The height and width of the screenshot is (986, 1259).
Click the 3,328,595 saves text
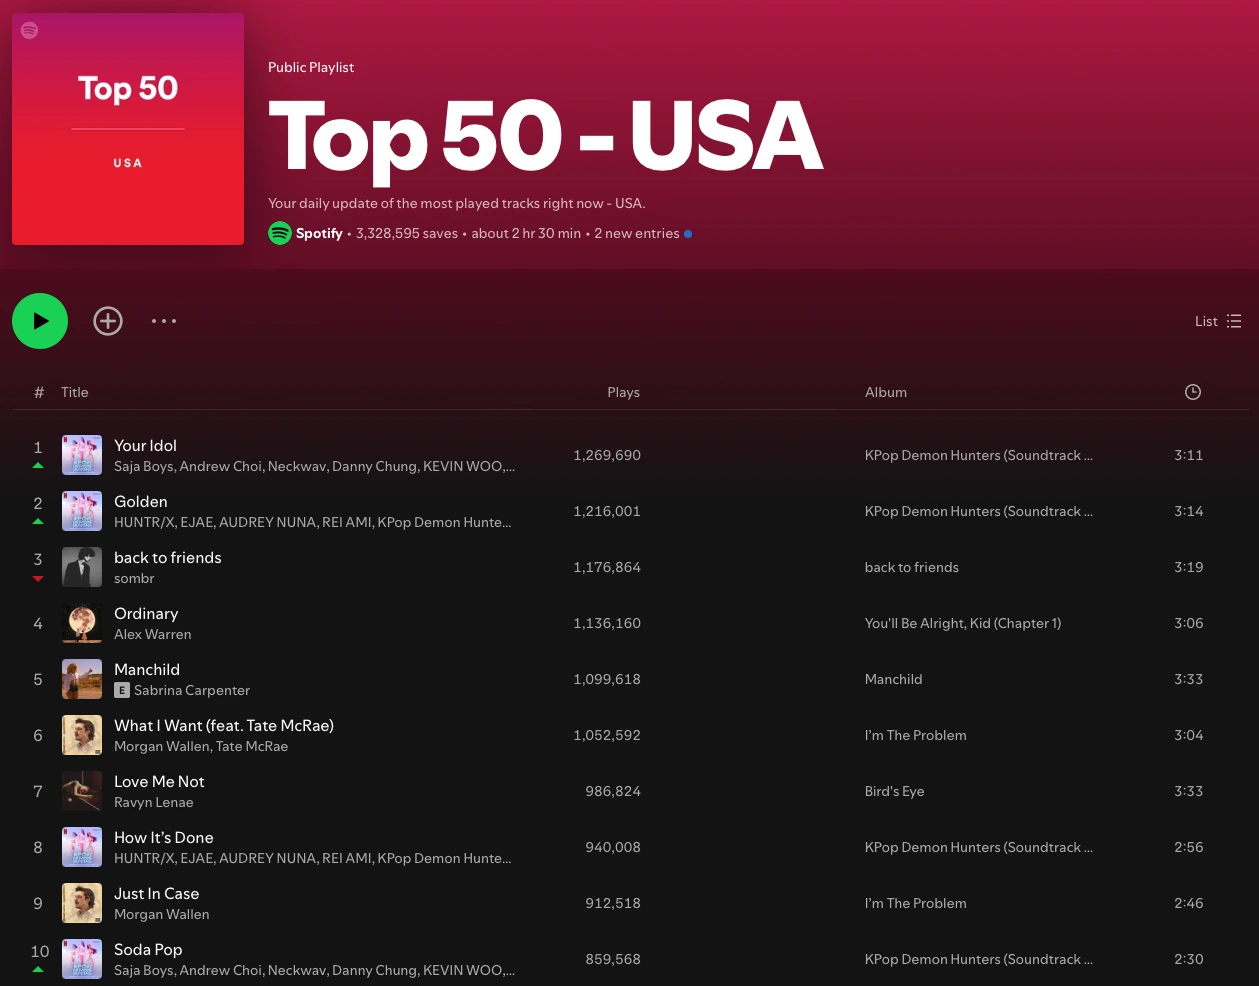point(407,233)
